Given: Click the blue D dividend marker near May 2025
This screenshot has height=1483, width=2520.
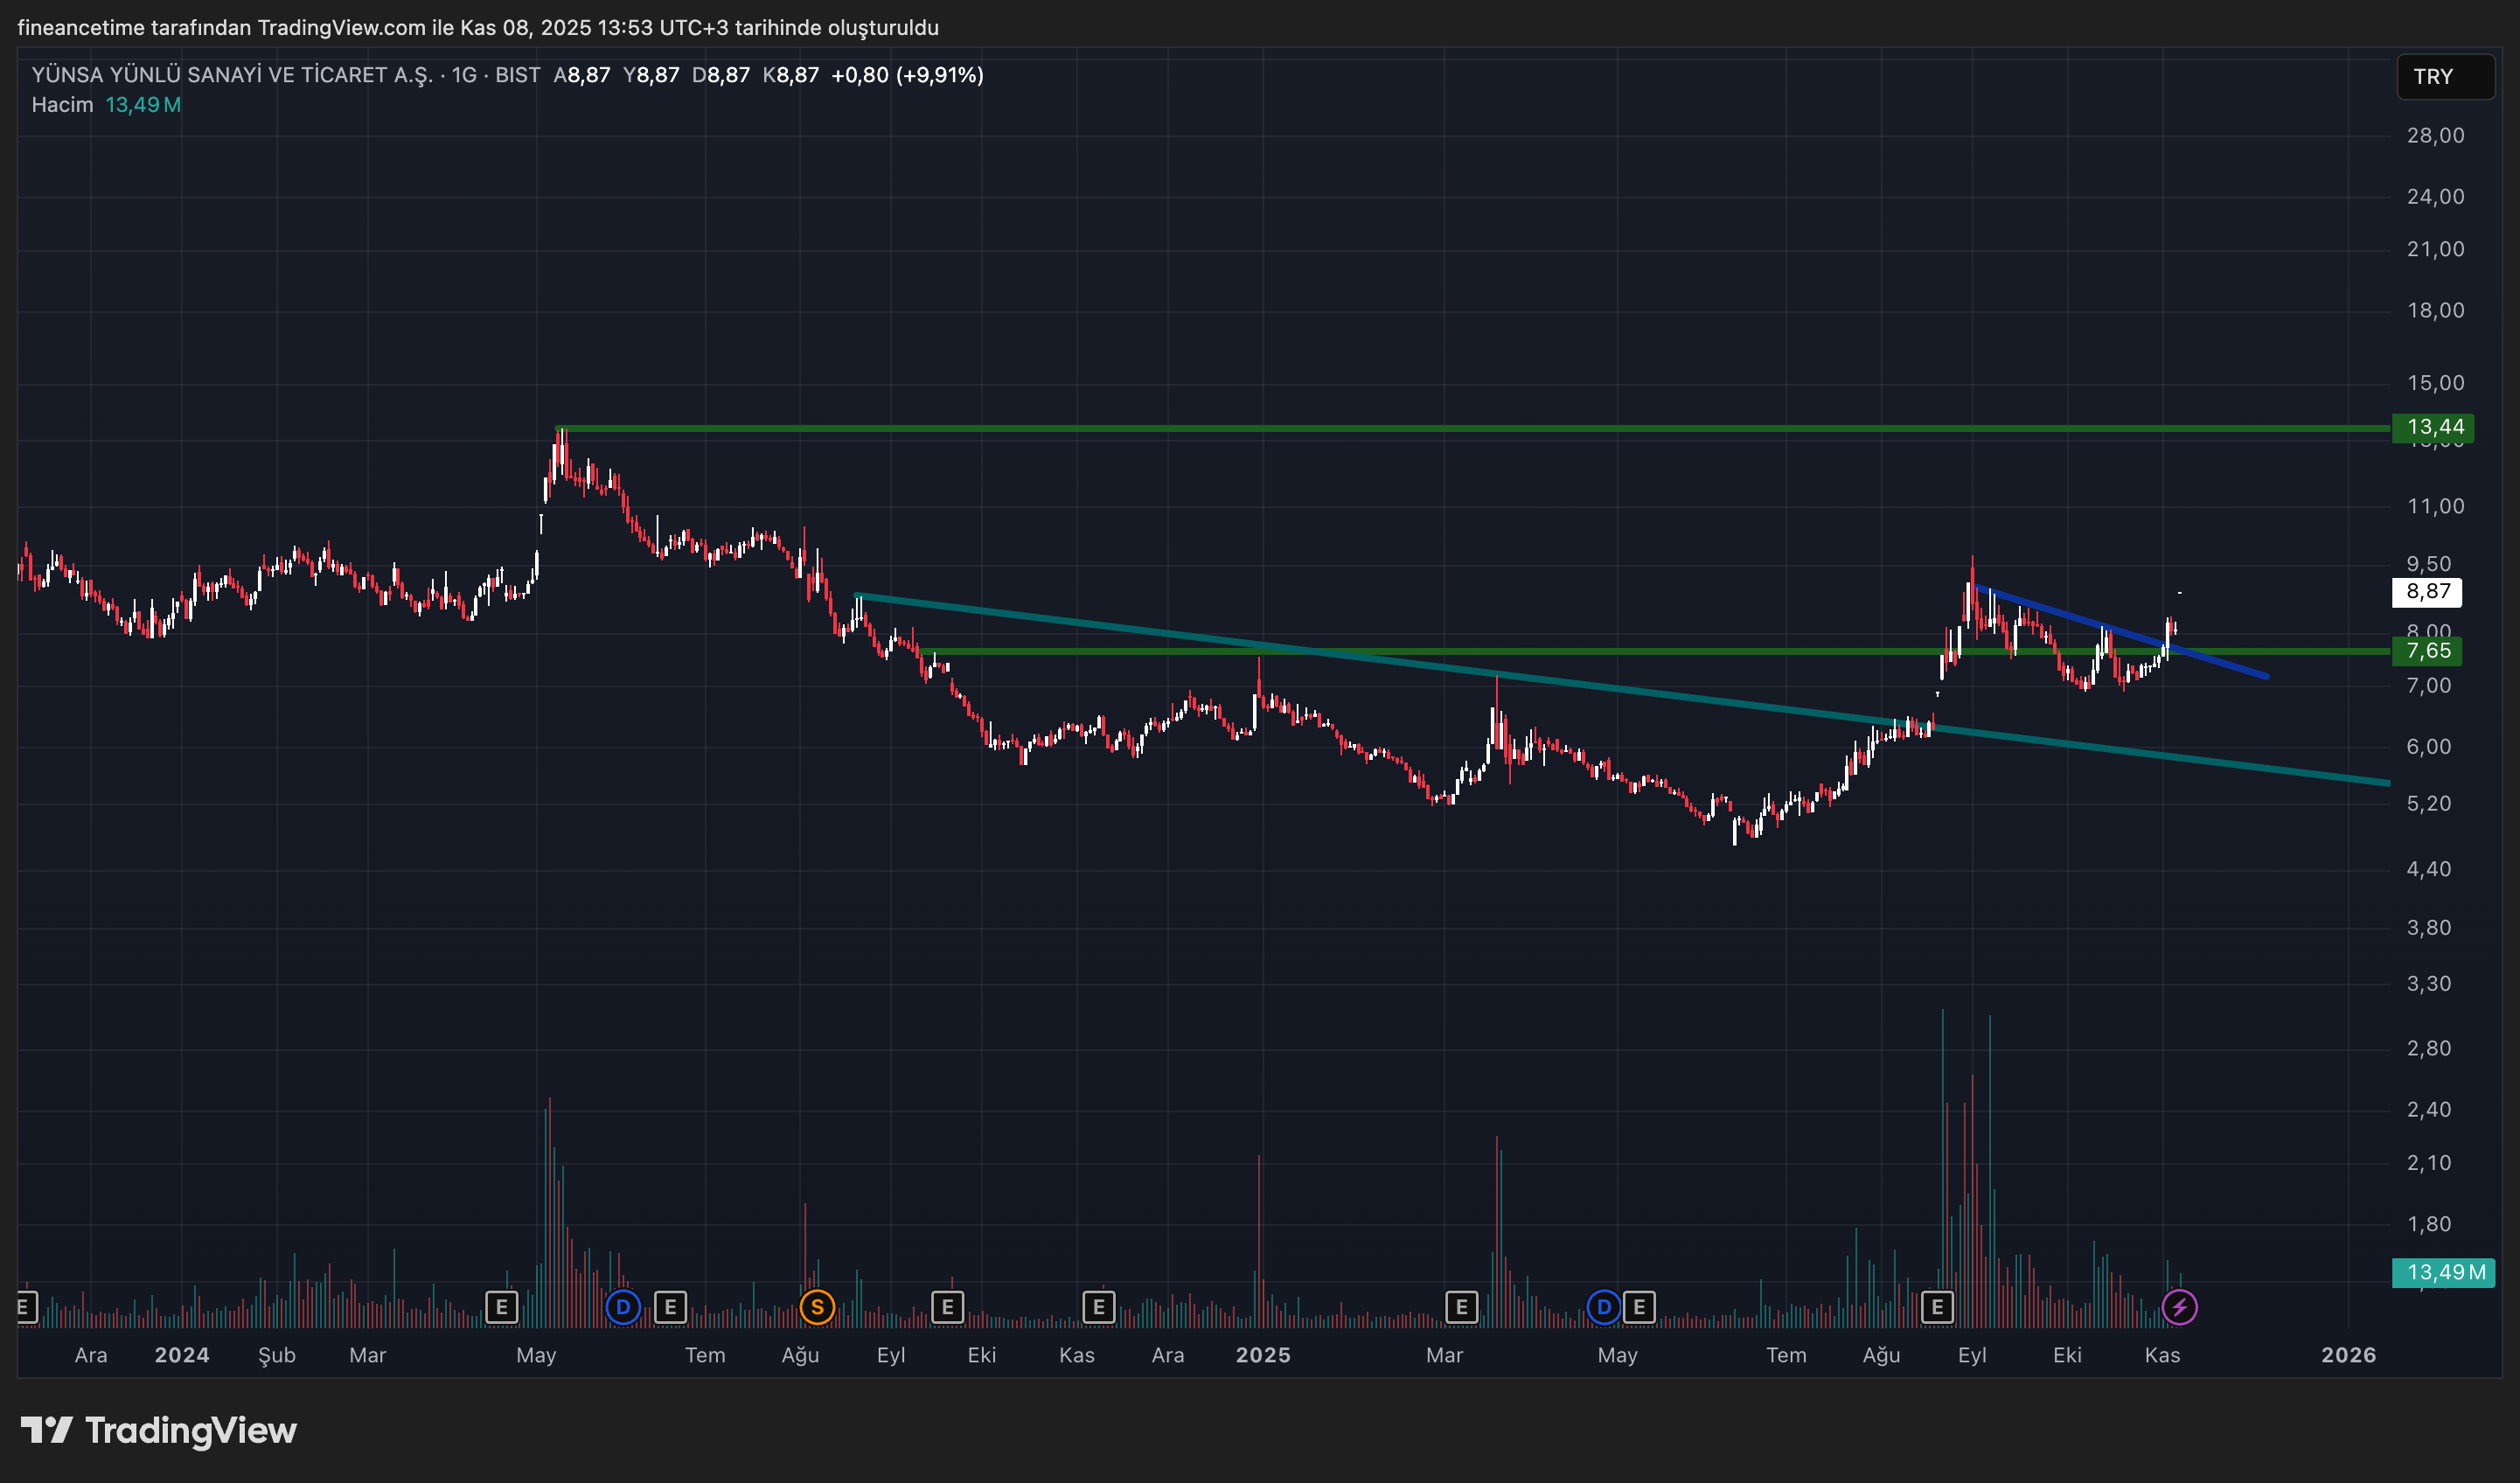Looking at the screenshot, I should (1603, 1307).
